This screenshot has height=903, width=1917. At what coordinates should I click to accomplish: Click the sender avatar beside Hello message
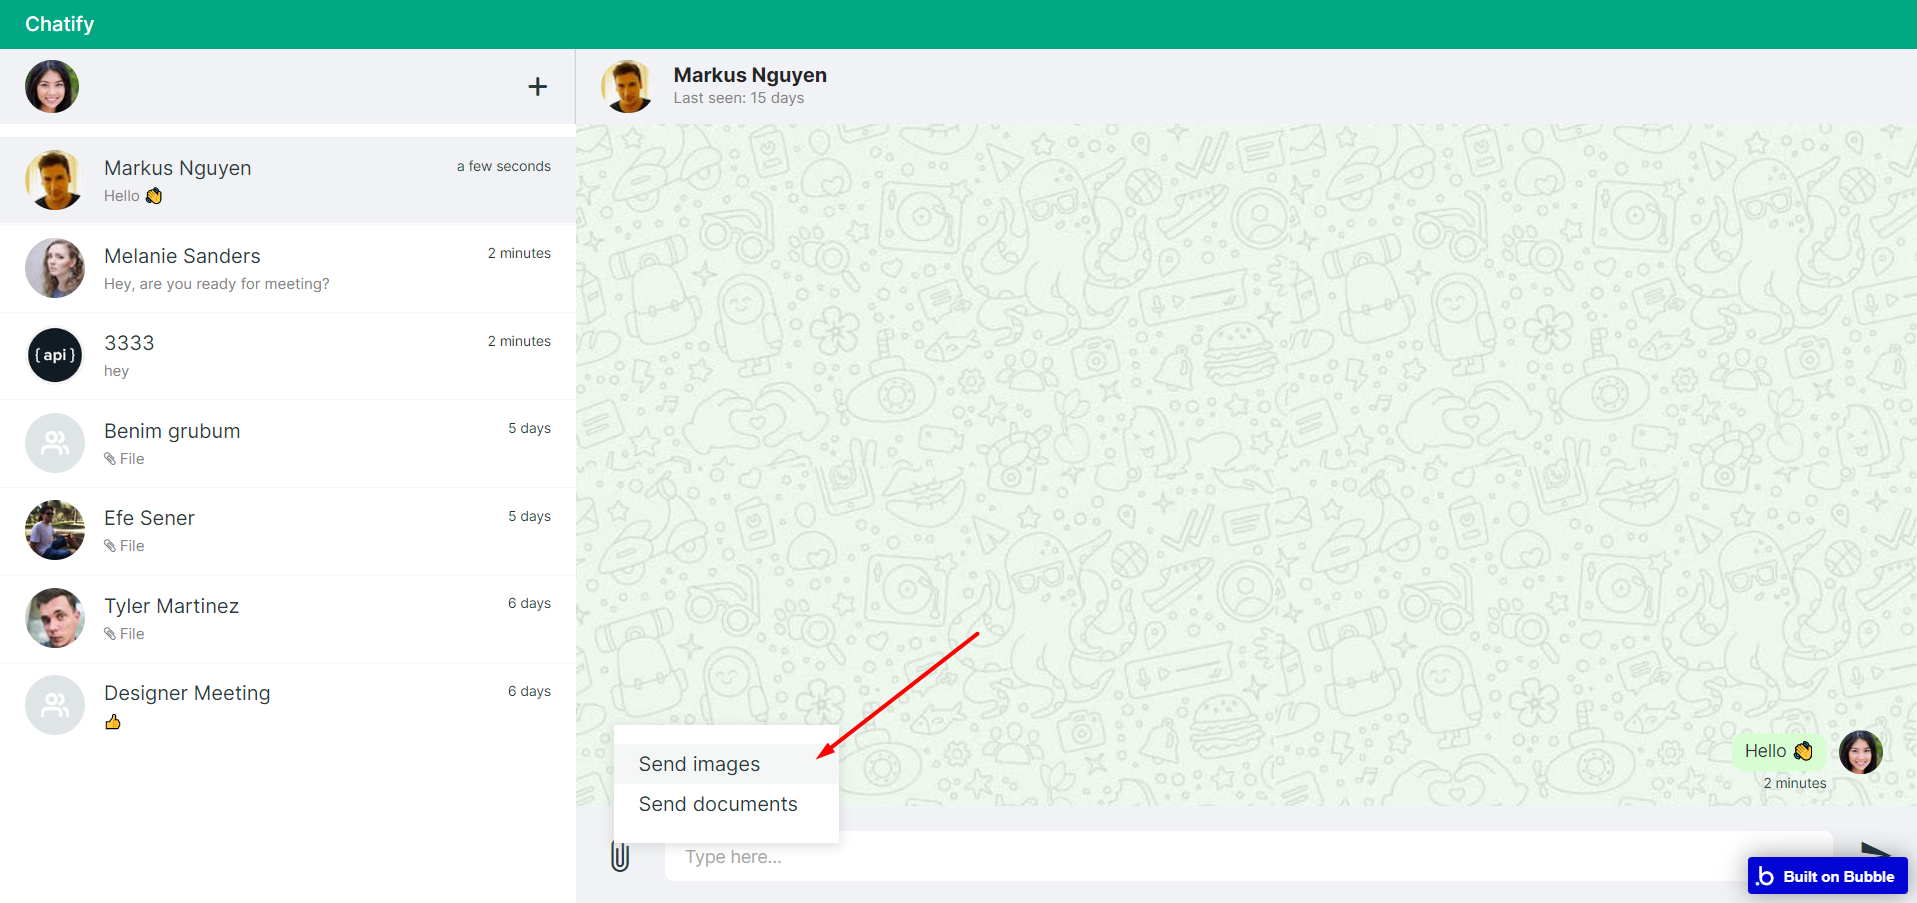tap(1860, 752)
